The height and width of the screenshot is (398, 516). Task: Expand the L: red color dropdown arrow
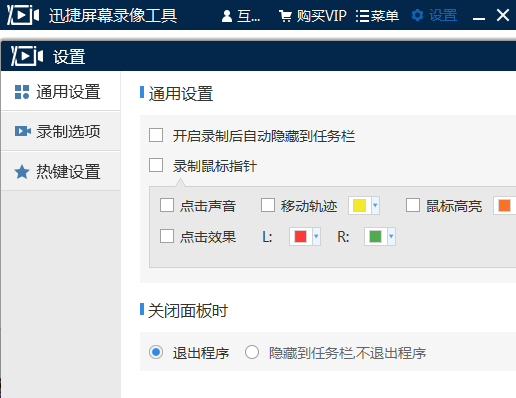click(316, 237)
